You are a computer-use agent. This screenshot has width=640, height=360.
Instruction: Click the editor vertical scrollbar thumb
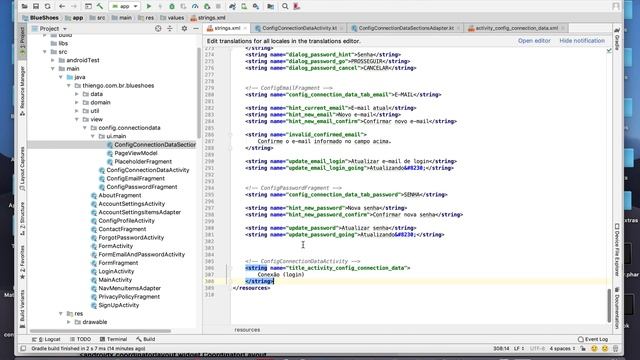[x=609, y=305]
